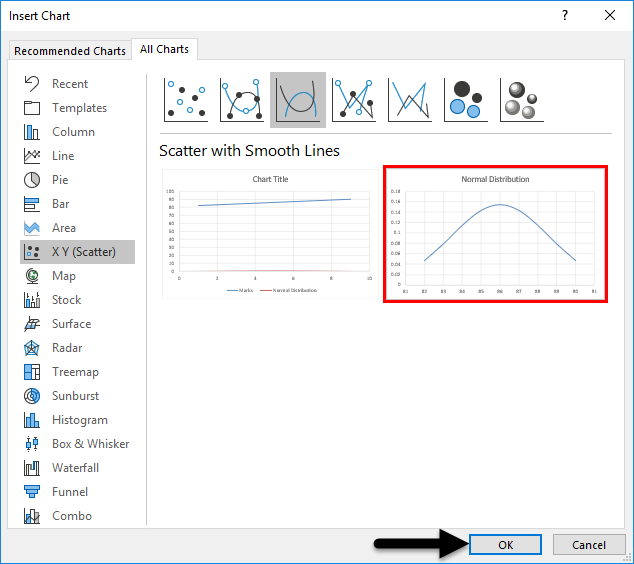Select the Waterfall chart icon
This screenshot has width=634, height=564.
32,468
